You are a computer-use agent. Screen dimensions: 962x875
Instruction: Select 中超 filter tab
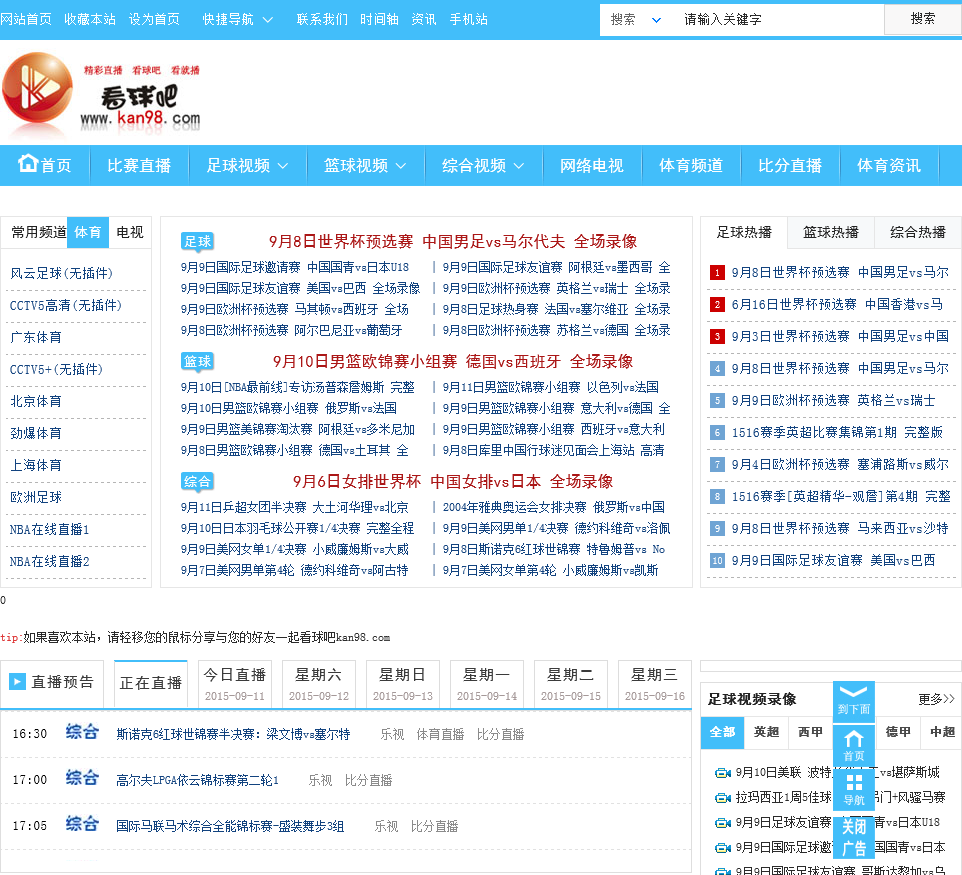[x=942, y=732]
